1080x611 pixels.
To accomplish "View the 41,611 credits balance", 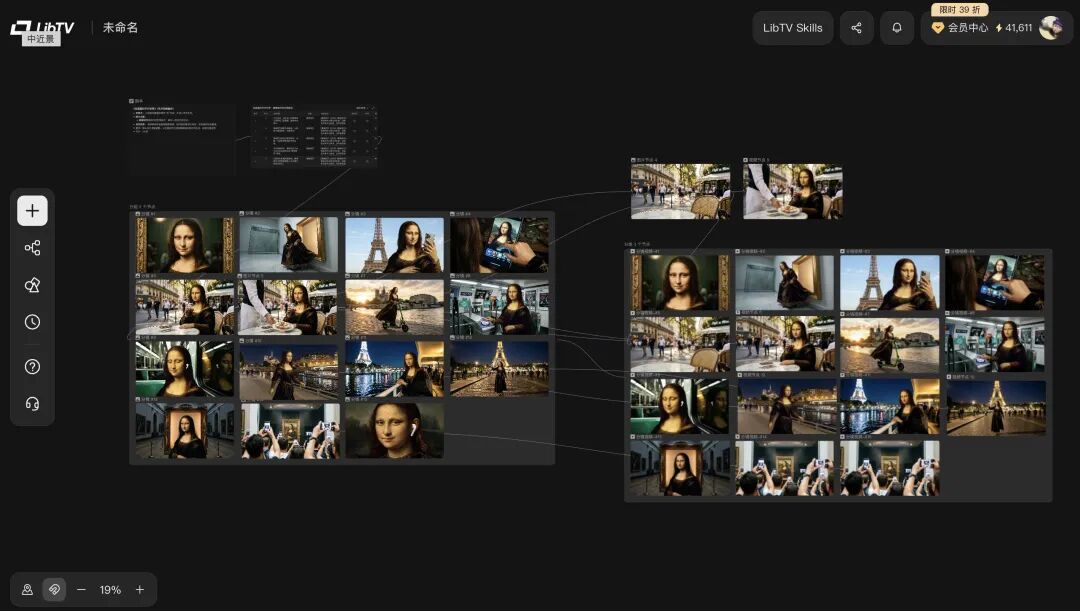I will point(1014,28).
